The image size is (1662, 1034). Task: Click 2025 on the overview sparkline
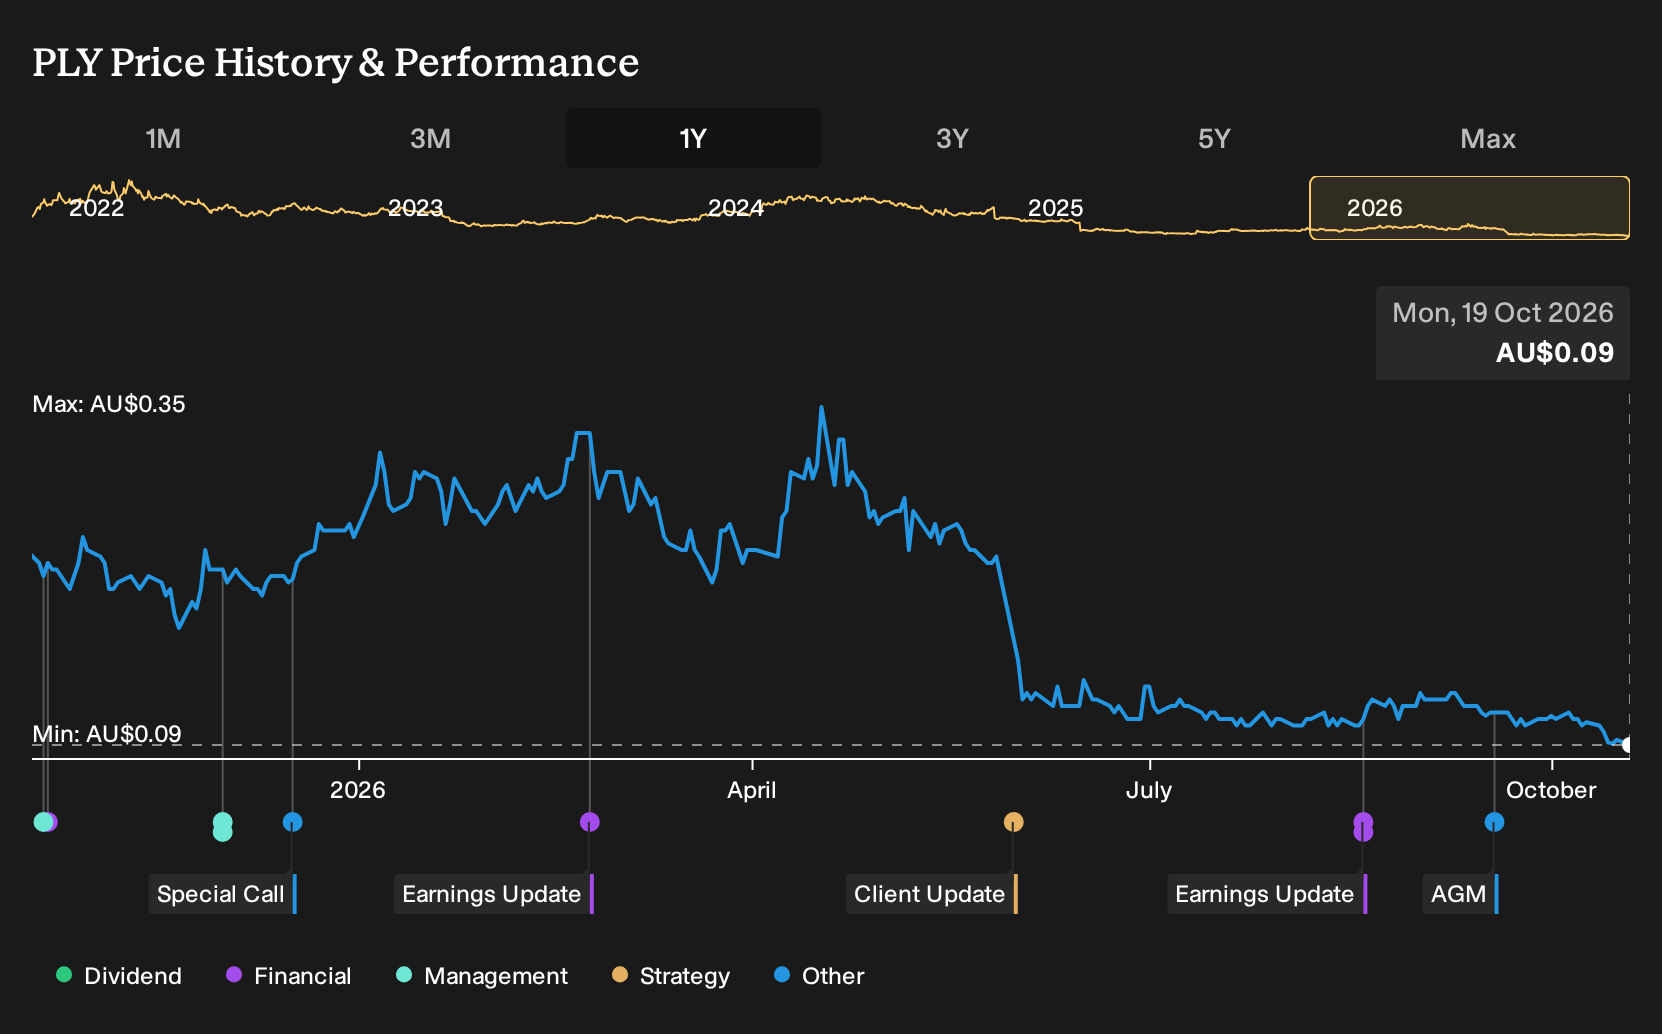[x=1056, y=208]
